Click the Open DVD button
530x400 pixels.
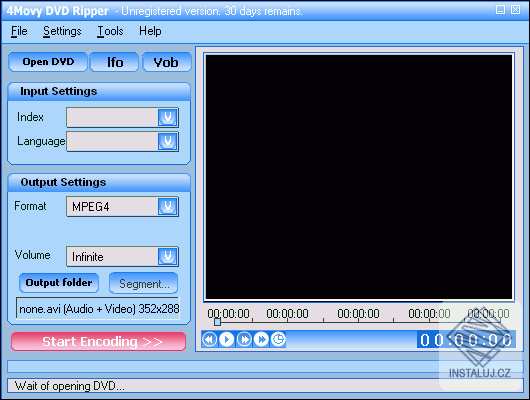tap(48, 62)
